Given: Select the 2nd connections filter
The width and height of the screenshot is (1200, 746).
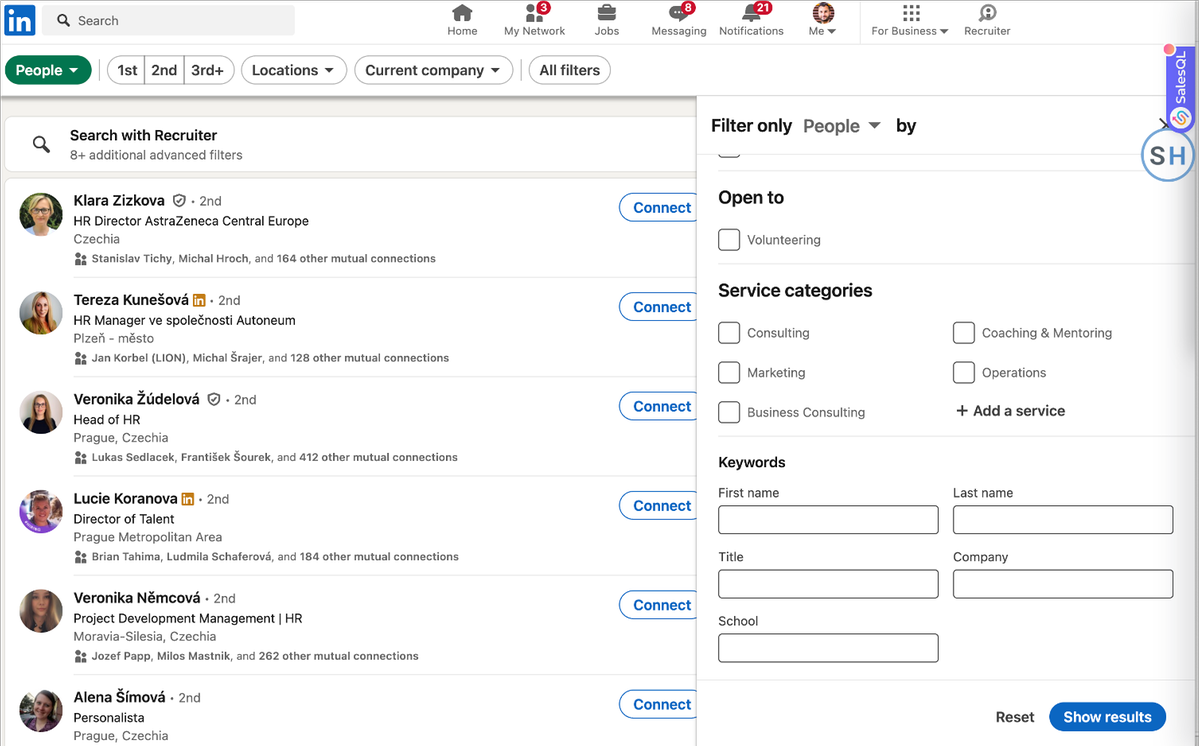Looking at the screenshot, I should pos(164,70).
